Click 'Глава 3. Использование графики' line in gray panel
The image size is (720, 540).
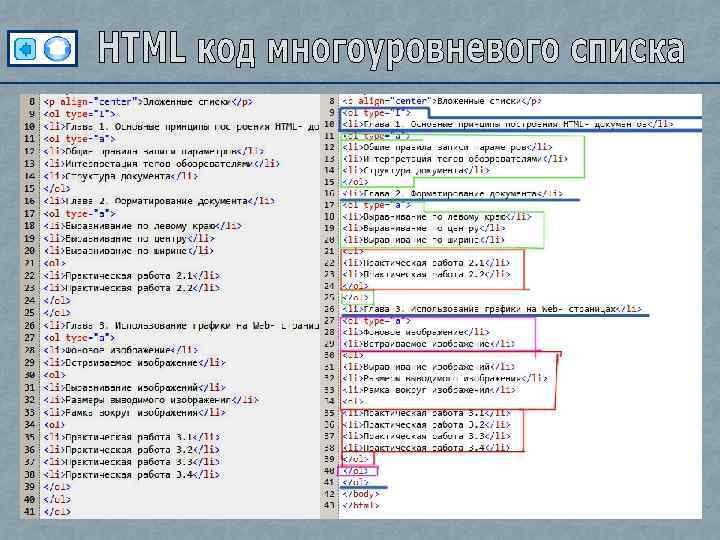pyautogui.click(x=181, y=326)
